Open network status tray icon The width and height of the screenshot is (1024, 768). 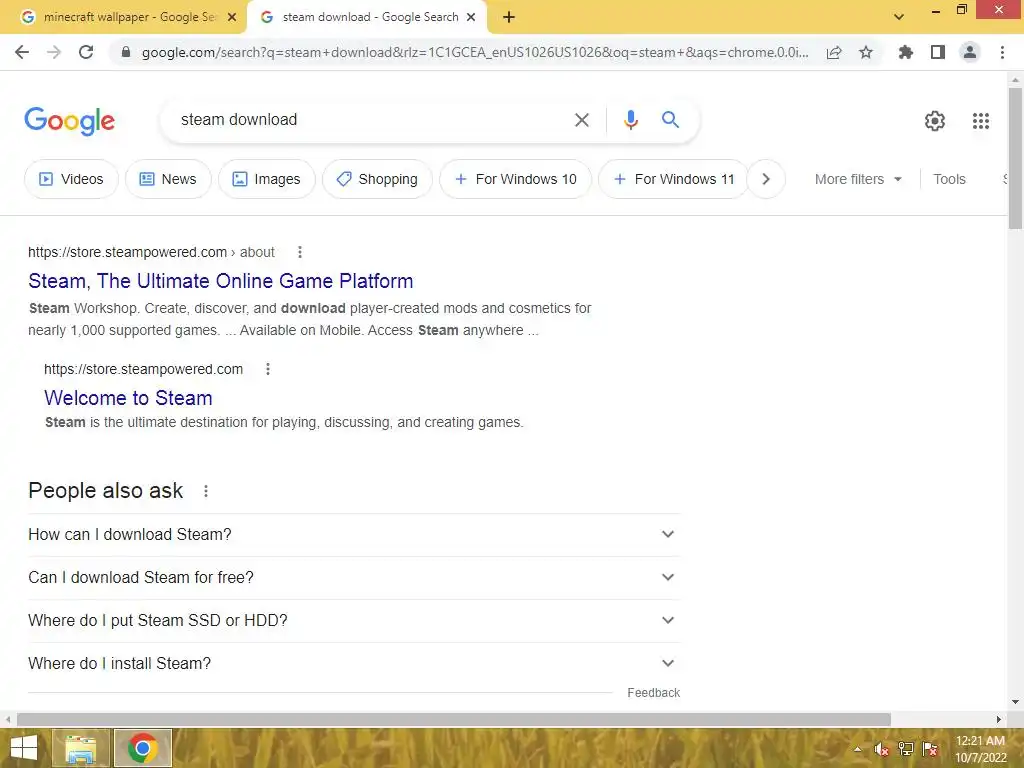tap(906, 749)
